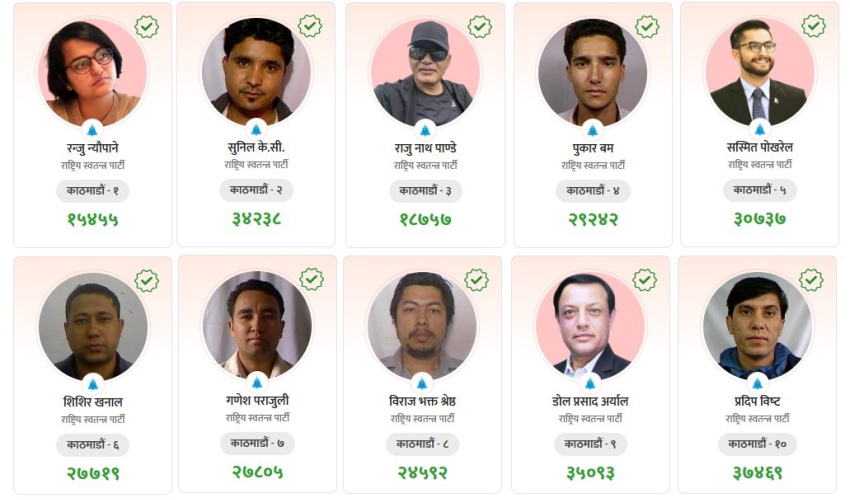The height and width of the screenshot is (500, 850).
Task: Click the green check badge on सुनिल के.सी. card
Action: [x=310, y=25]
